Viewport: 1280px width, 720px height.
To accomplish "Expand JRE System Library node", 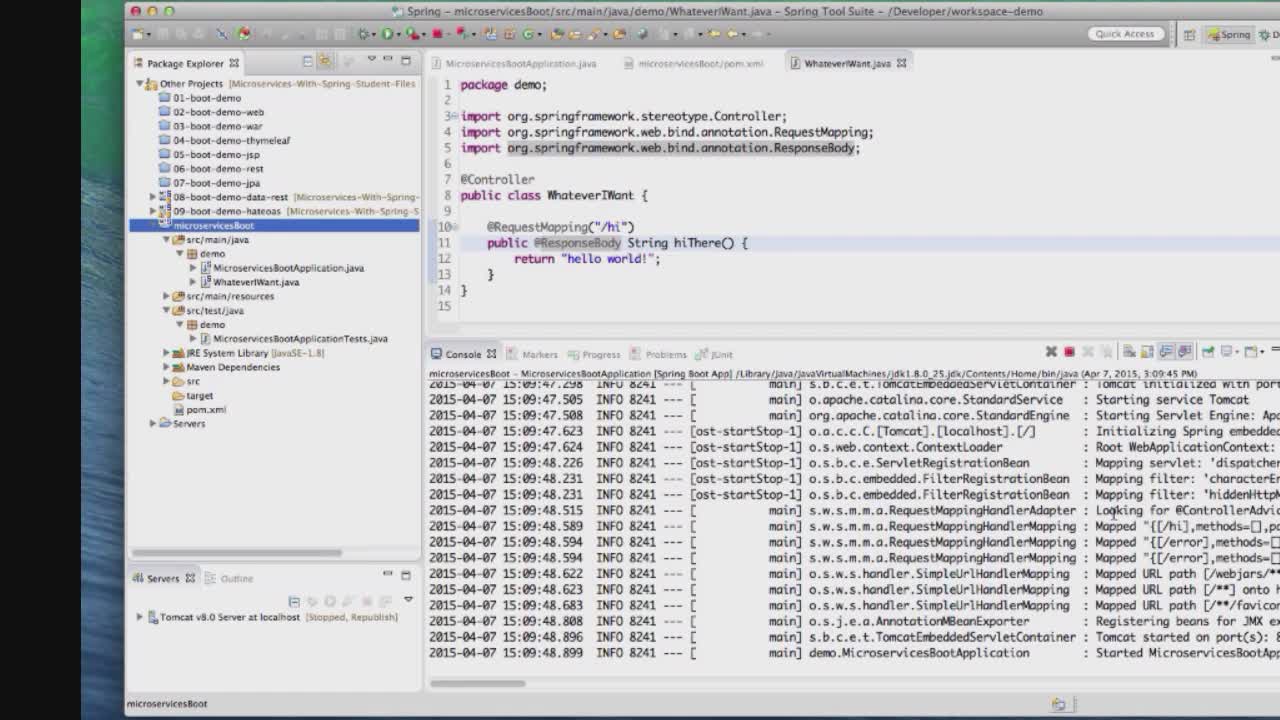I will click(x=166, y=353).
